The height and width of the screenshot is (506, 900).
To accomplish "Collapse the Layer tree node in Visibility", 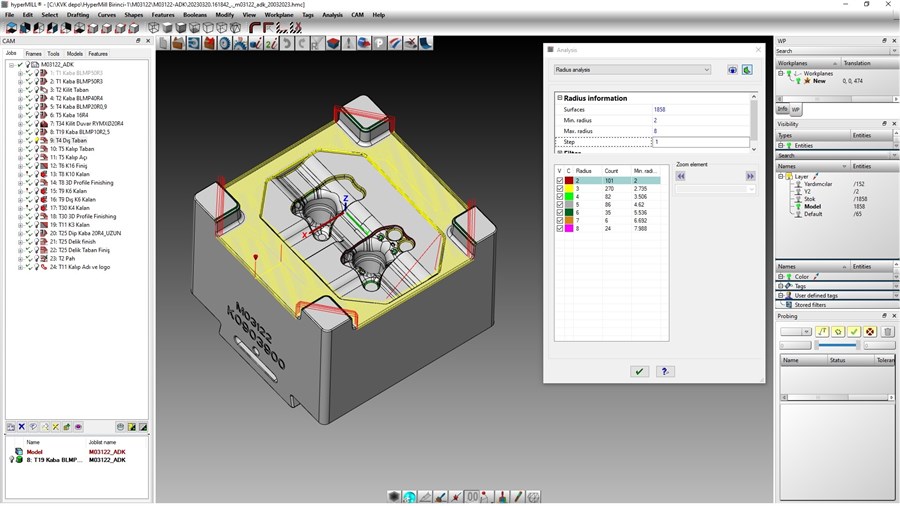I will point(781,177).
